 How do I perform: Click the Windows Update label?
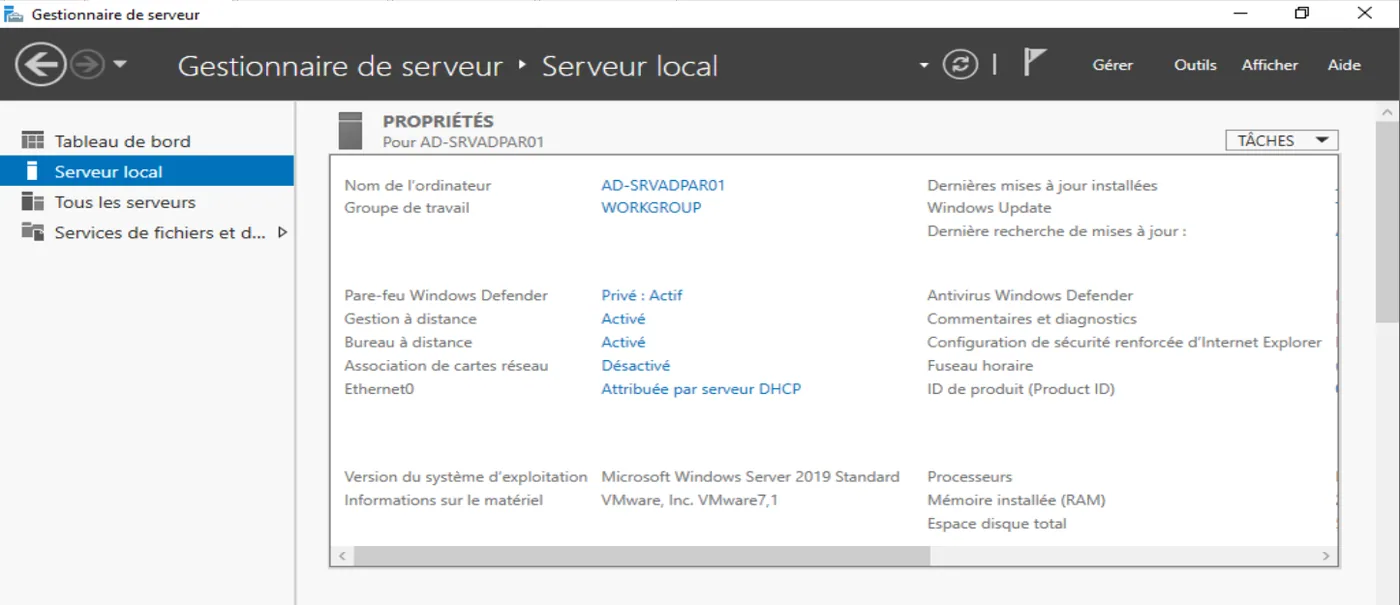(x=989, y=208)
